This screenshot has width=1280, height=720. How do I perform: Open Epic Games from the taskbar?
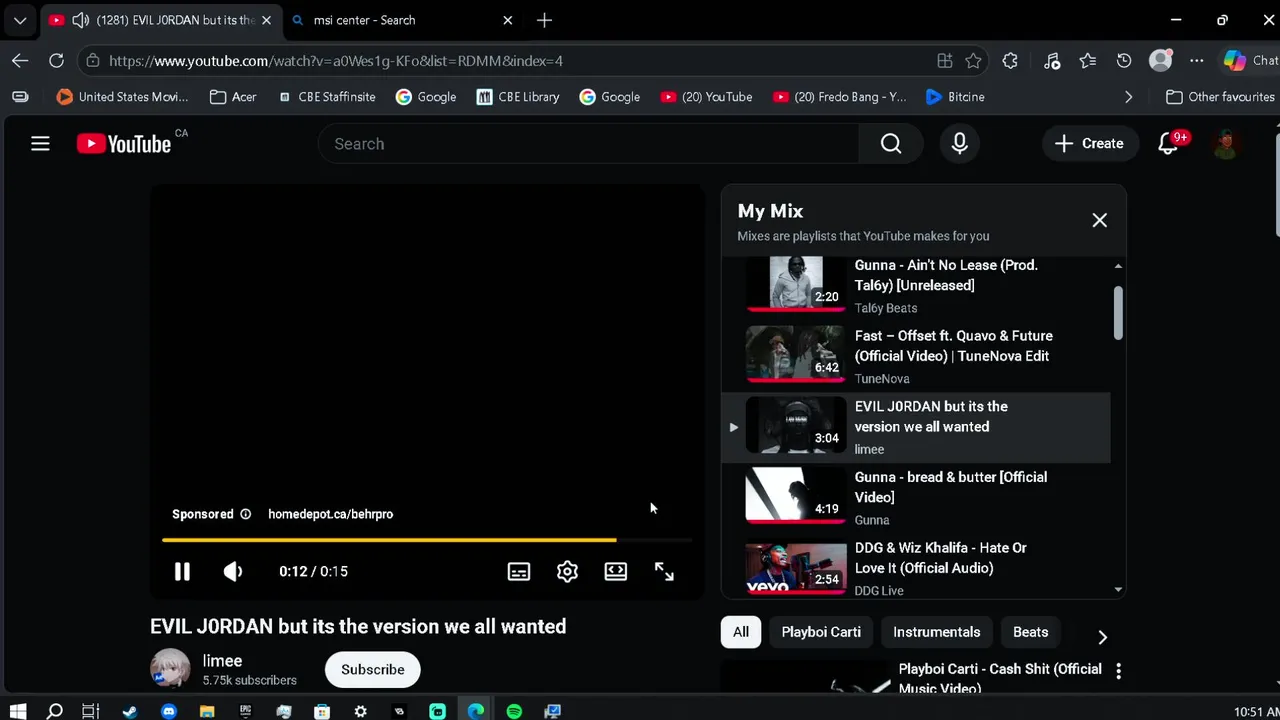coord(245,711)
